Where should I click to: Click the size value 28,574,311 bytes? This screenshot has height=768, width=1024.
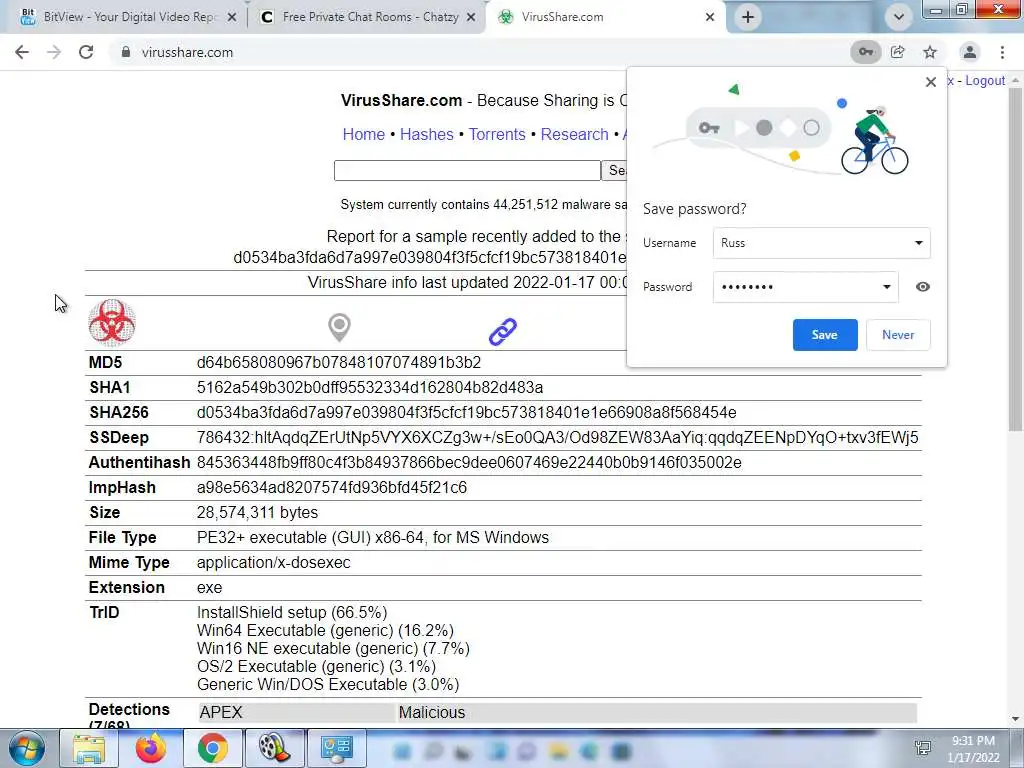click(x=257, y=512)
